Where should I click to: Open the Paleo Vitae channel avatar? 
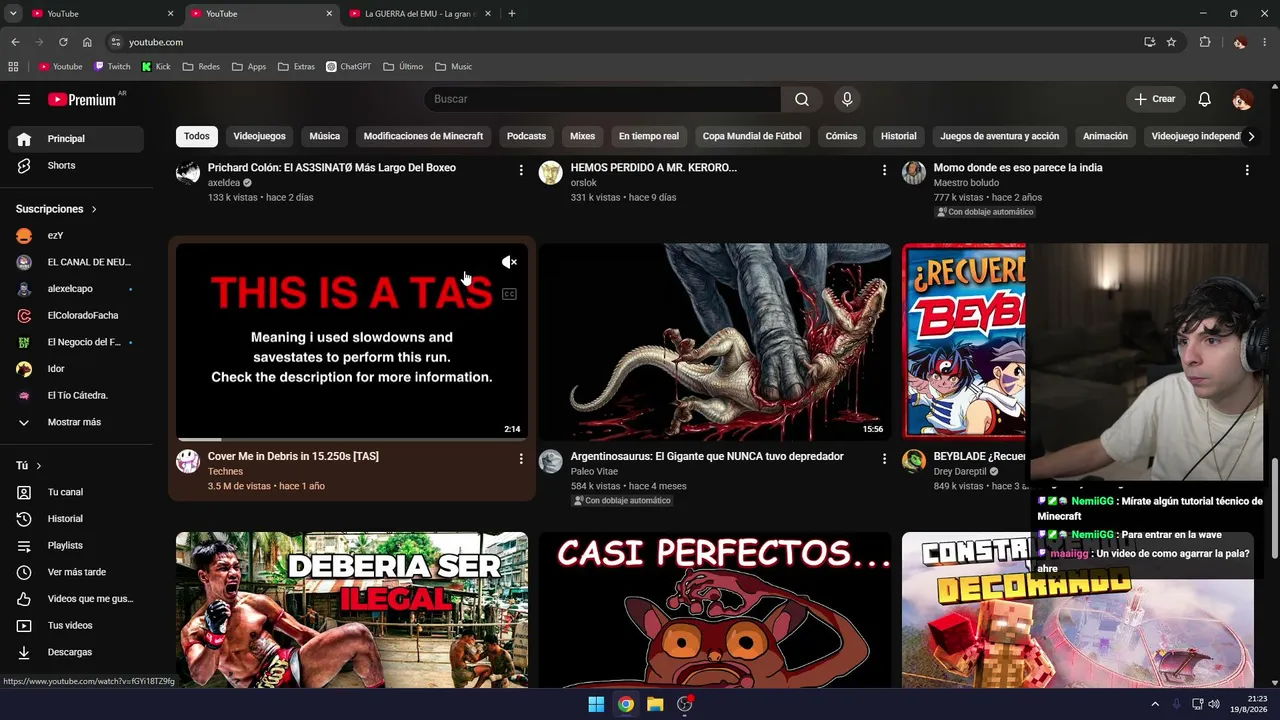point(551,461)
